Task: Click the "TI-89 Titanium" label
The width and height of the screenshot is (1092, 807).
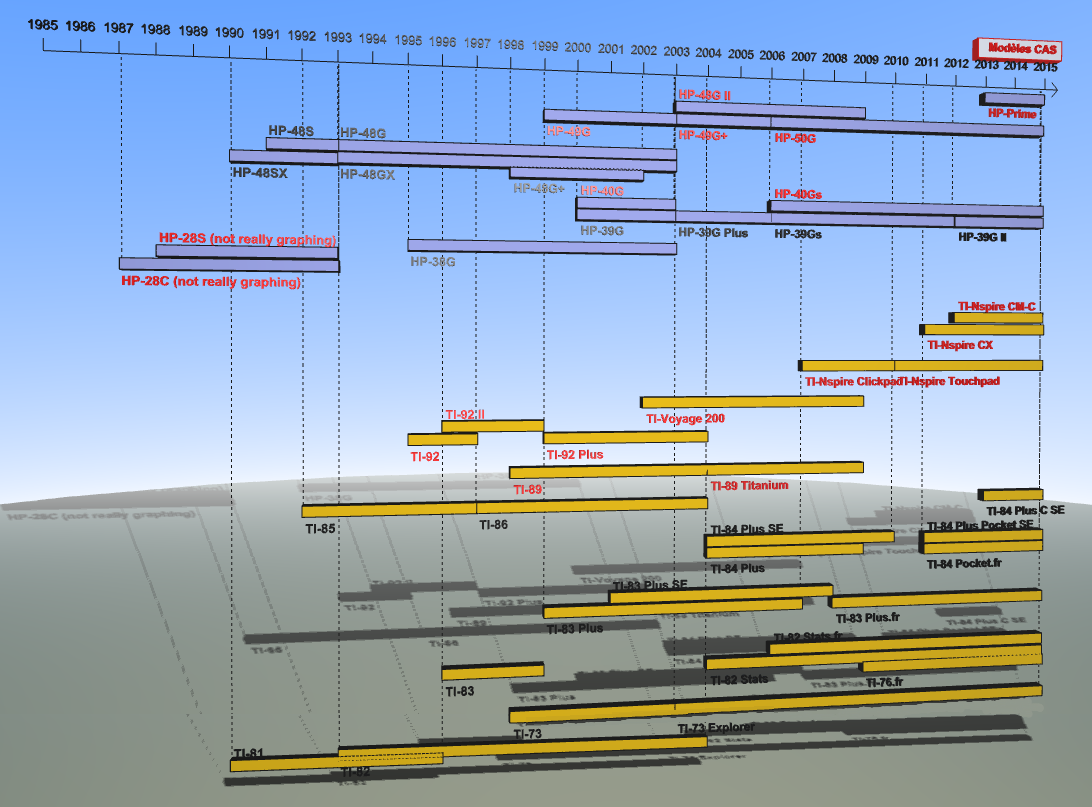Action: (x=749, y=485)
